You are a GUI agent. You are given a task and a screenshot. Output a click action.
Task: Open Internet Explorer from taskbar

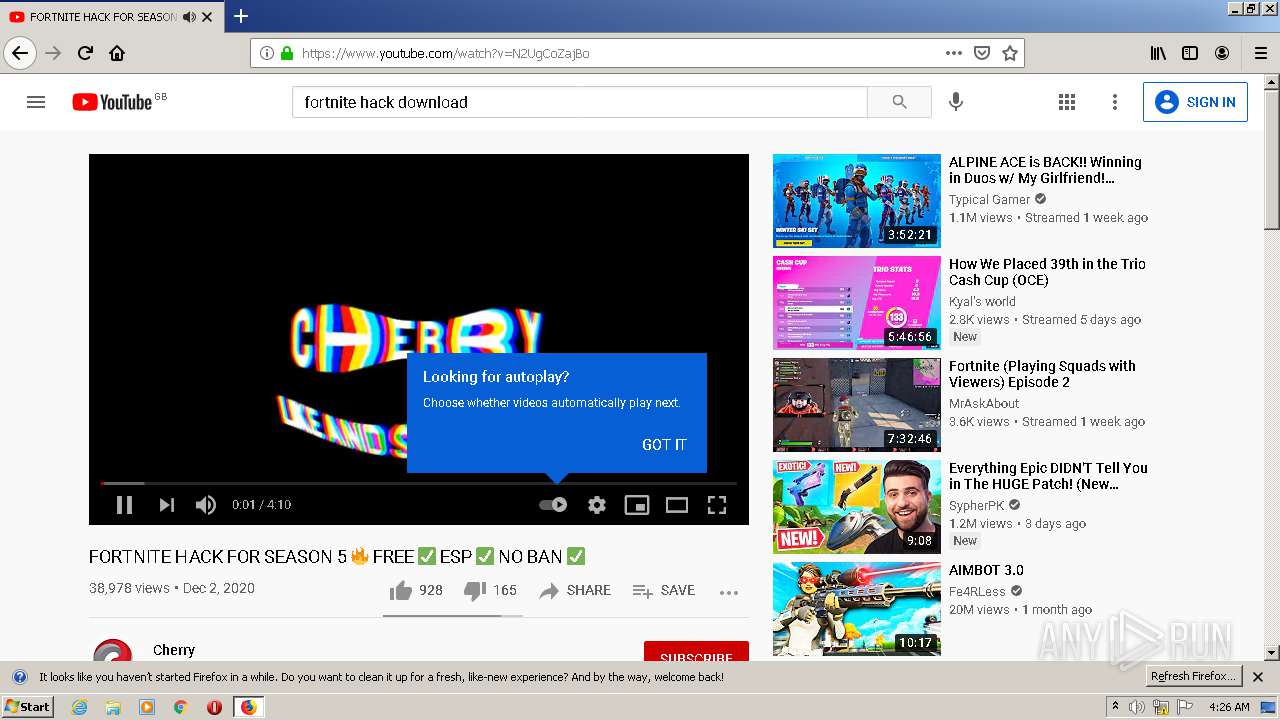tap(79, 707)
